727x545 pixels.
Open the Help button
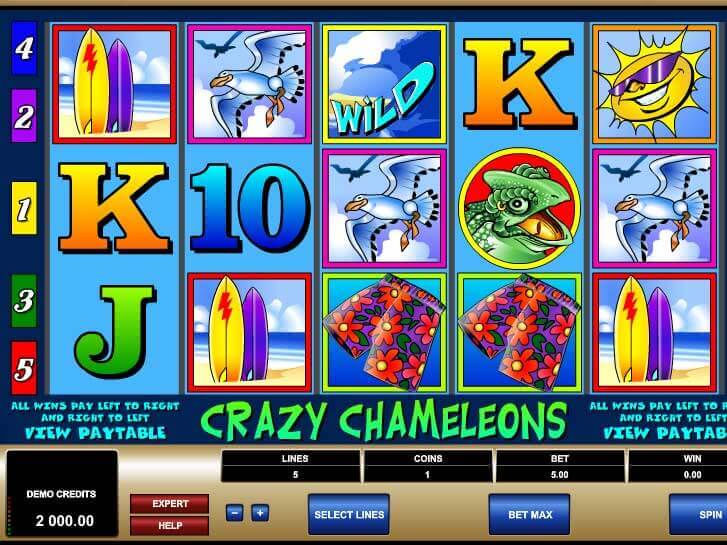tap(170, 526)
